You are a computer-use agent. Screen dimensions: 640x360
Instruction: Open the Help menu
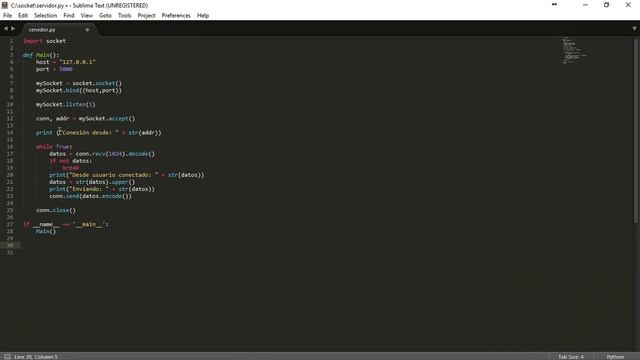pyautogui.click(x=203, y=16)
